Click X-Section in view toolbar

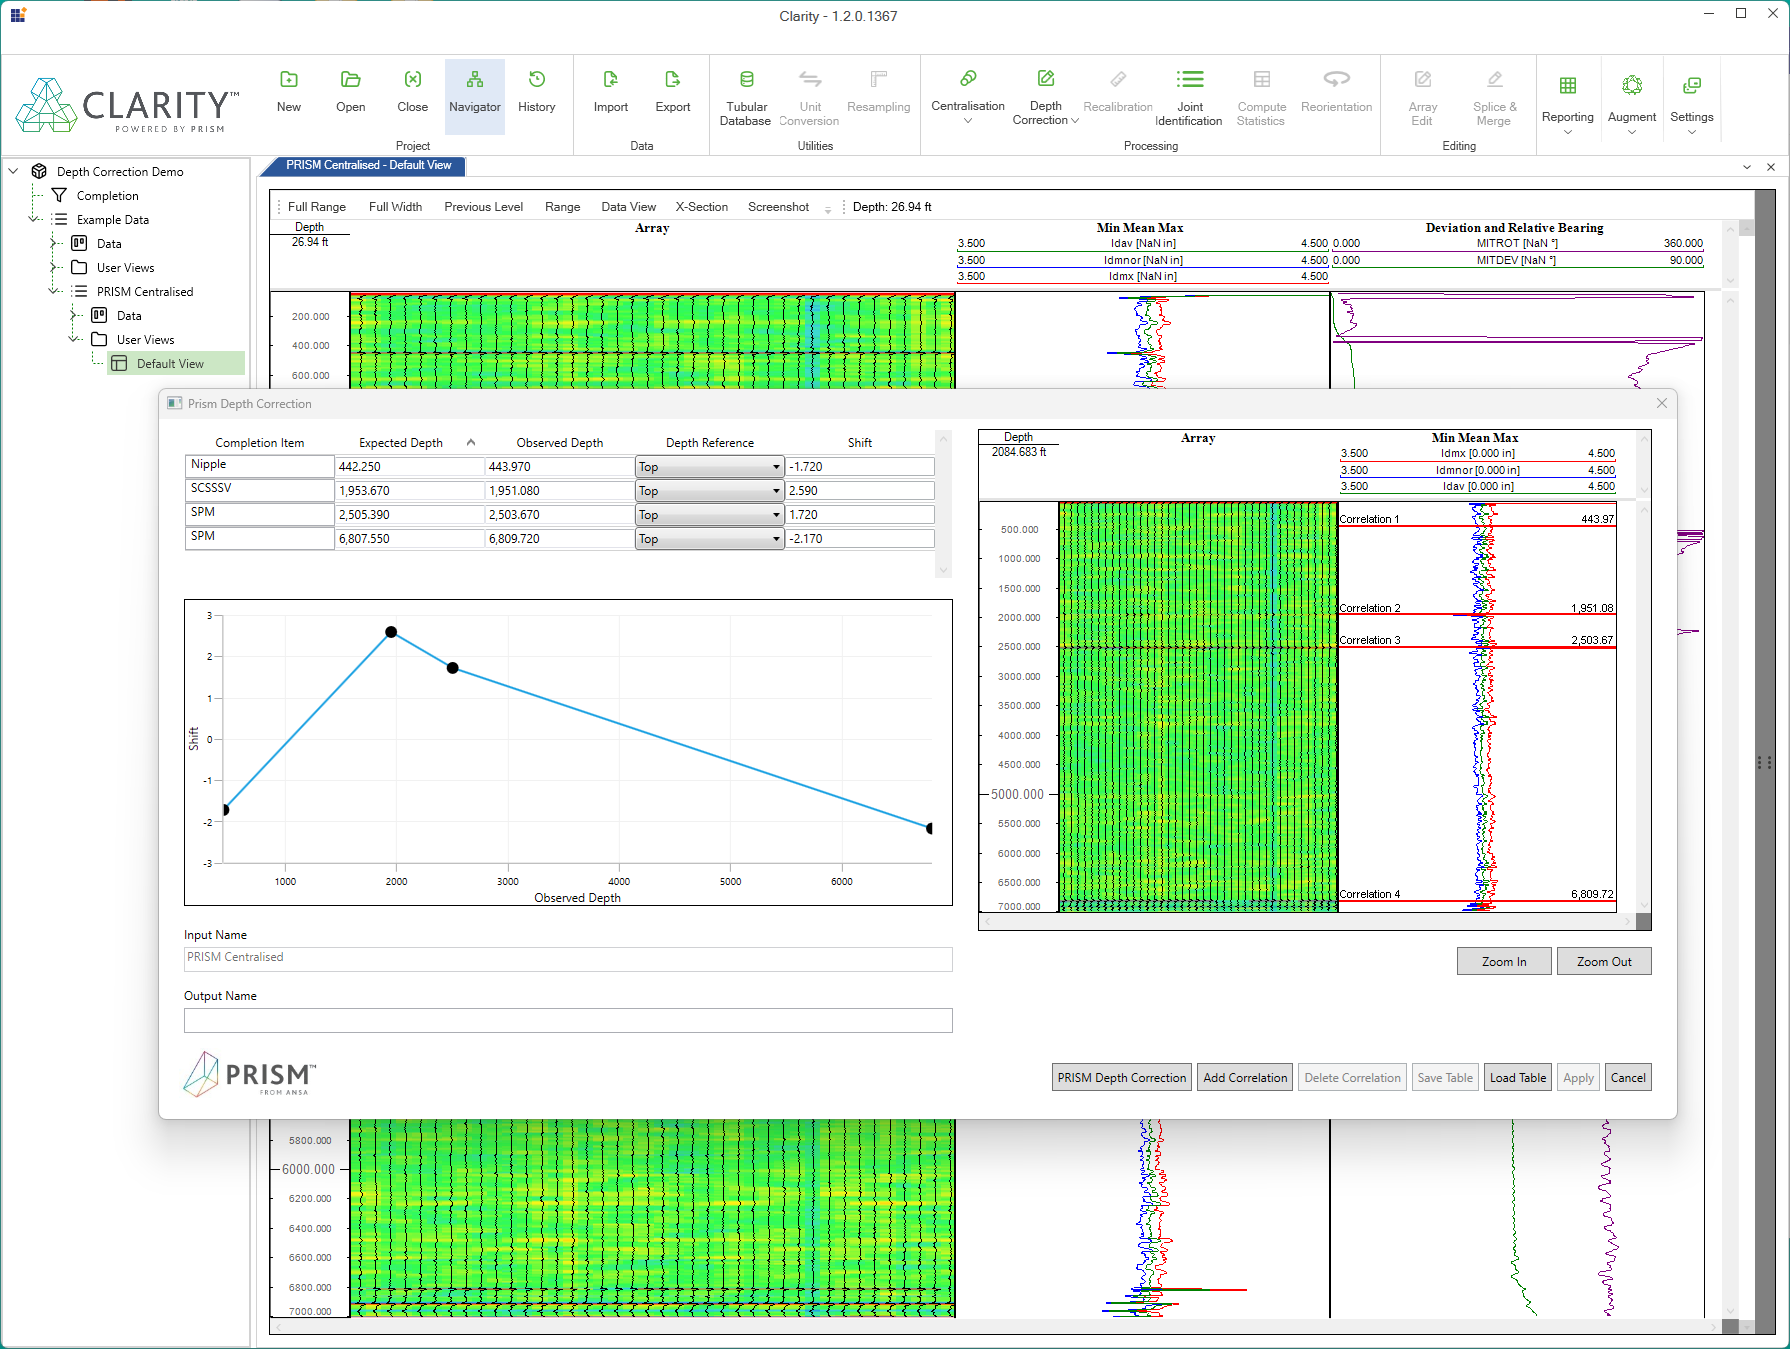pyautogui.click(x=701, y=207)
